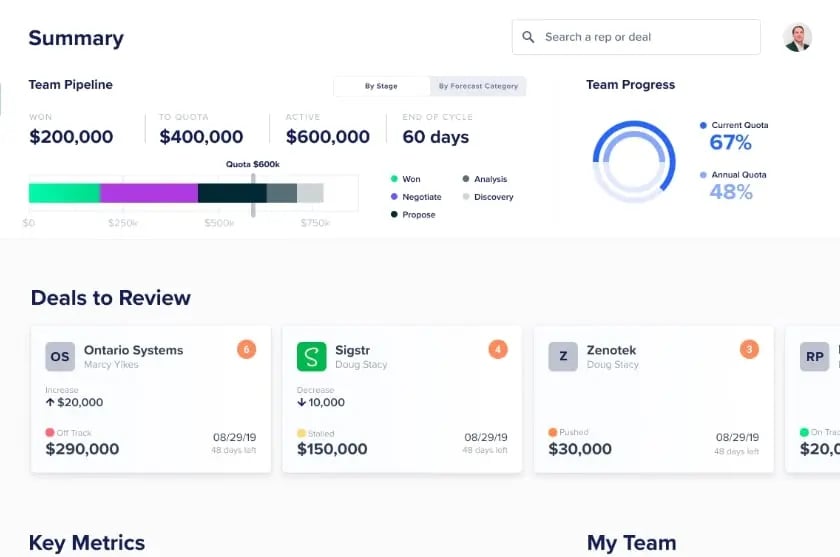Click the My Team heading

632,543
